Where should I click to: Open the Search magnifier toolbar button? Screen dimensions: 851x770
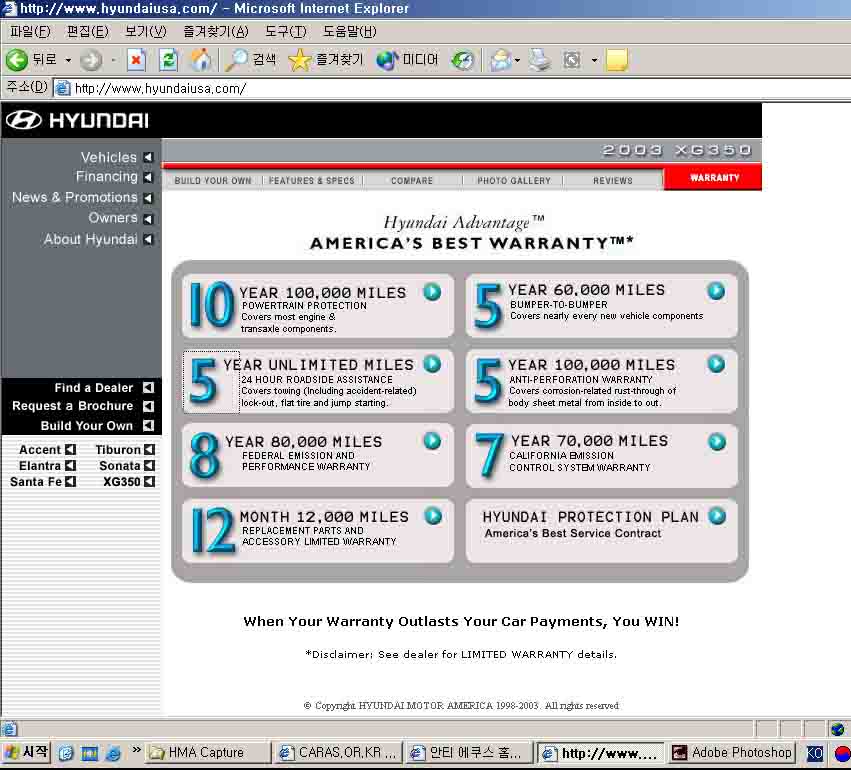[x=251, y=59]
